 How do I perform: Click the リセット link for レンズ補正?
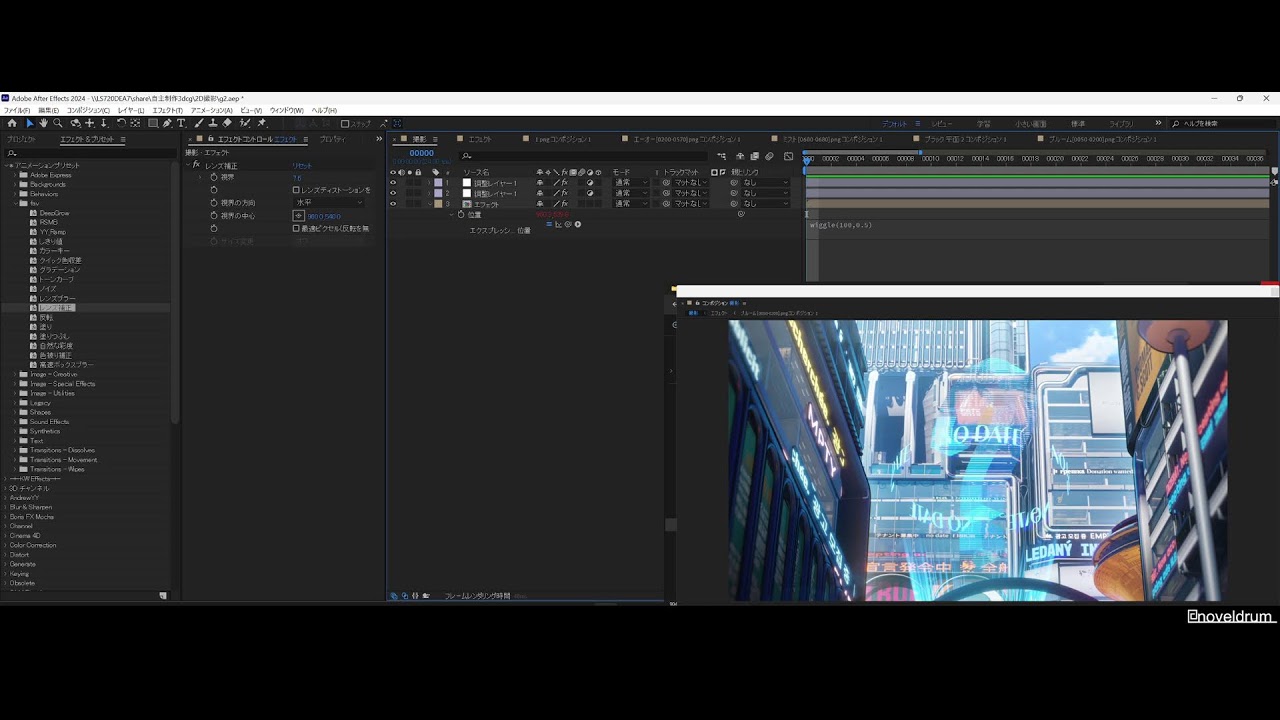point(302,165)
